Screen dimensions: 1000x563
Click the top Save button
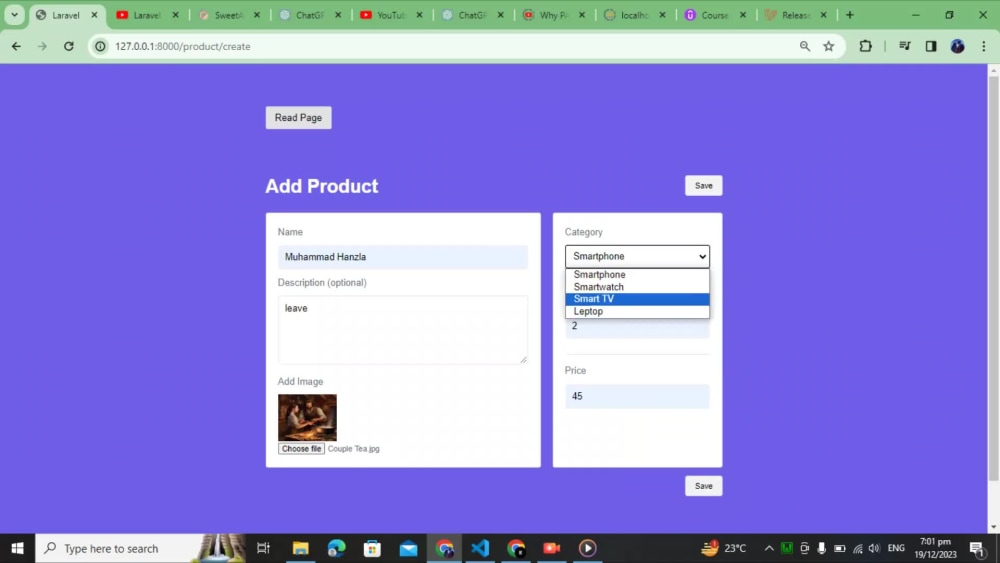click(x=703, y=186)
